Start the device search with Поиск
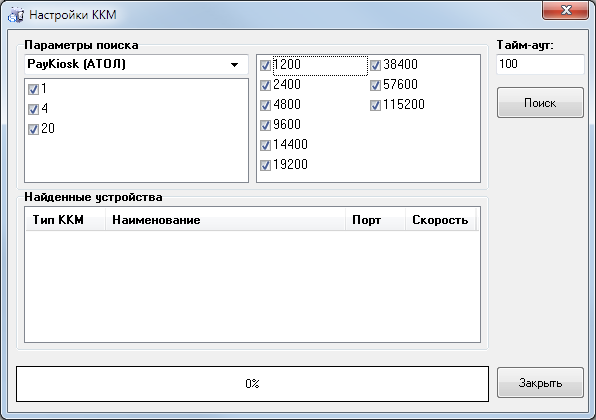The width and height of the screenshot is (596, 420). 540,103
